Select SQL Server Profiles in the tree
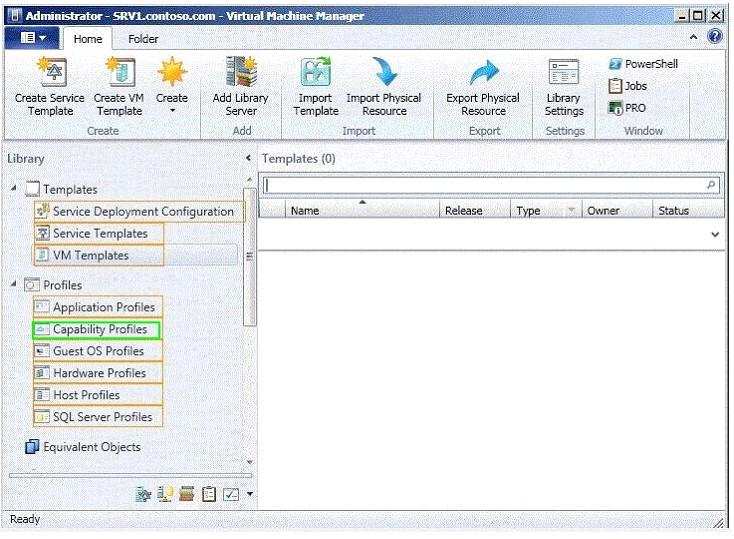 (x=98, y=417)
